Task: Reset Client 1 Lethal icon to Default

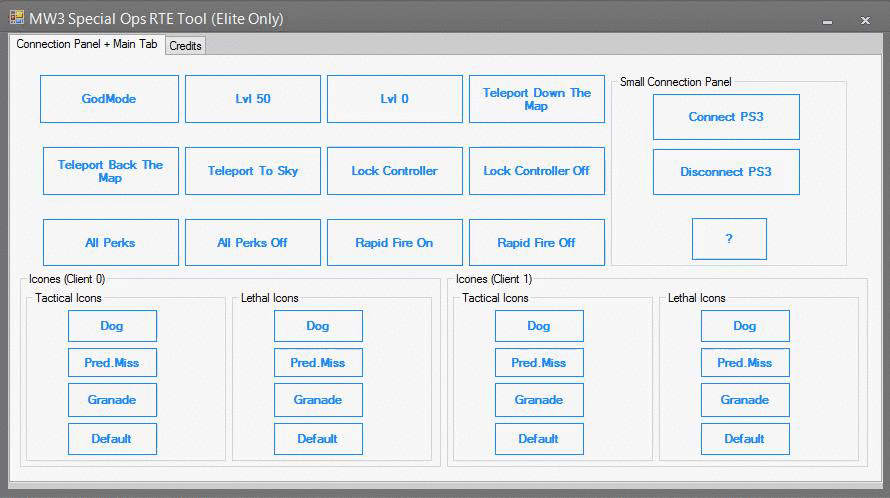Action: coord(745,439)
